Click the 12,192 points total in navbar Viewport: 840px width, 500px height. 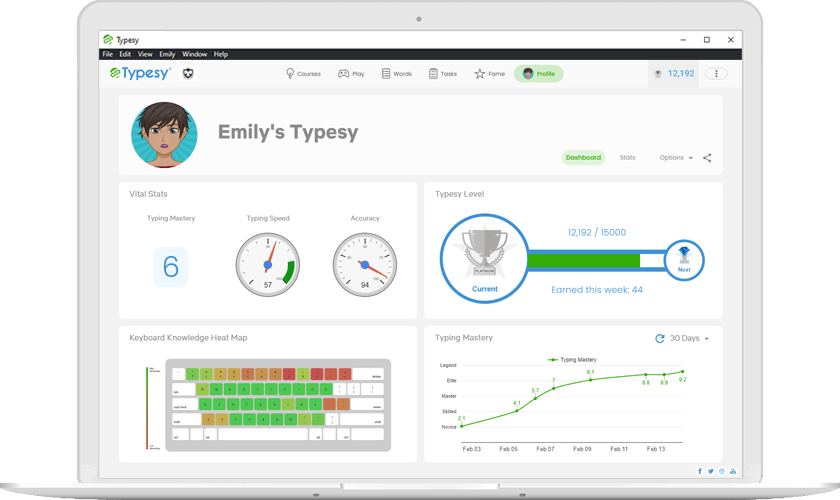point(681,74)
